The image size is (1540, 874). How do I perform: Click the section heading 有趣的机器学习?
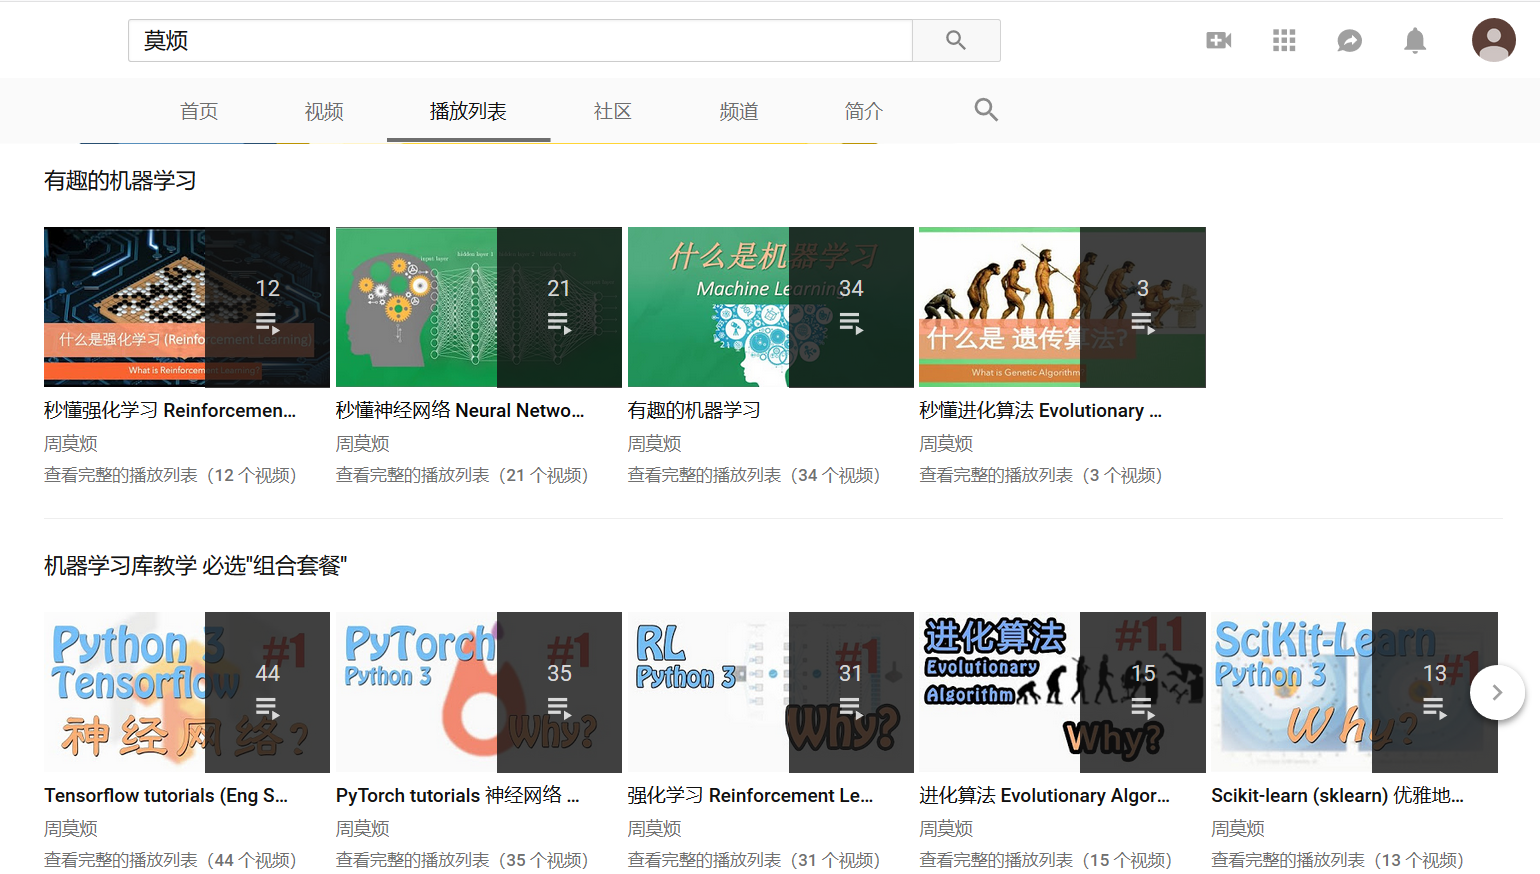click(x=120, y=181)
